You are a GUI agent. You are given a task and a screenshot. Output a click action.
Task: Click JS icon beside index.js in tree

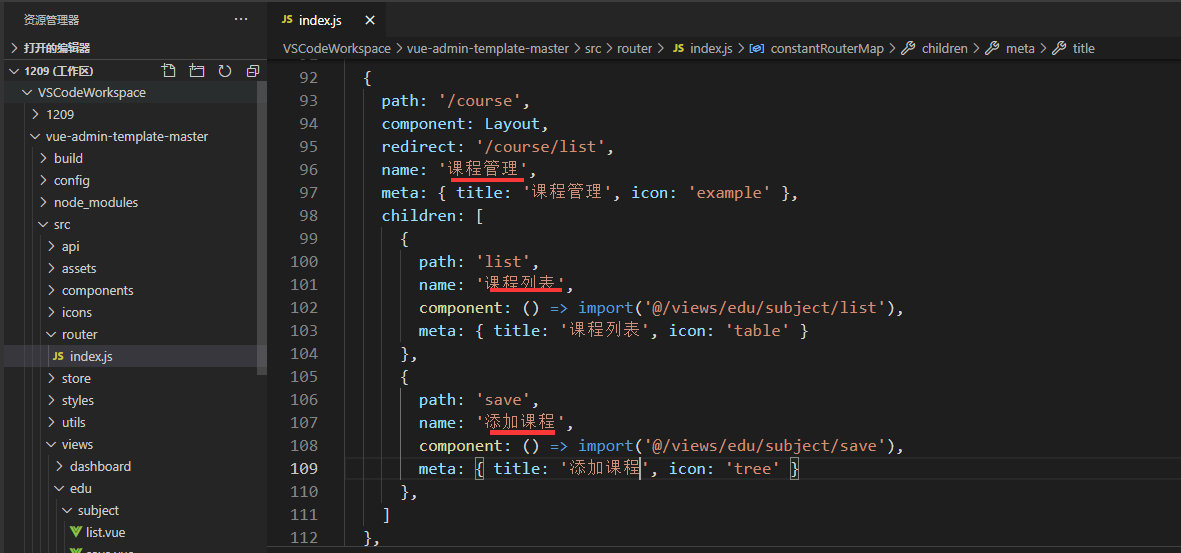[58, 356]
